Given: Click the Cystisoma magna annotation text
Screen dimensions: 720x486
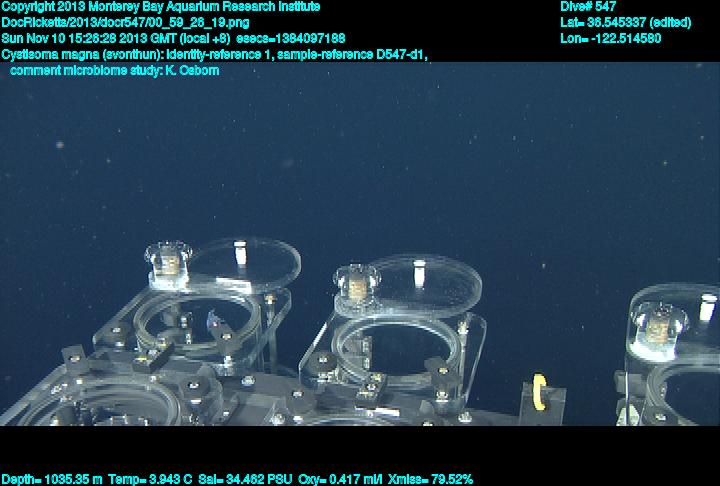Looking at the screenshot, I should tap(214, 54).
